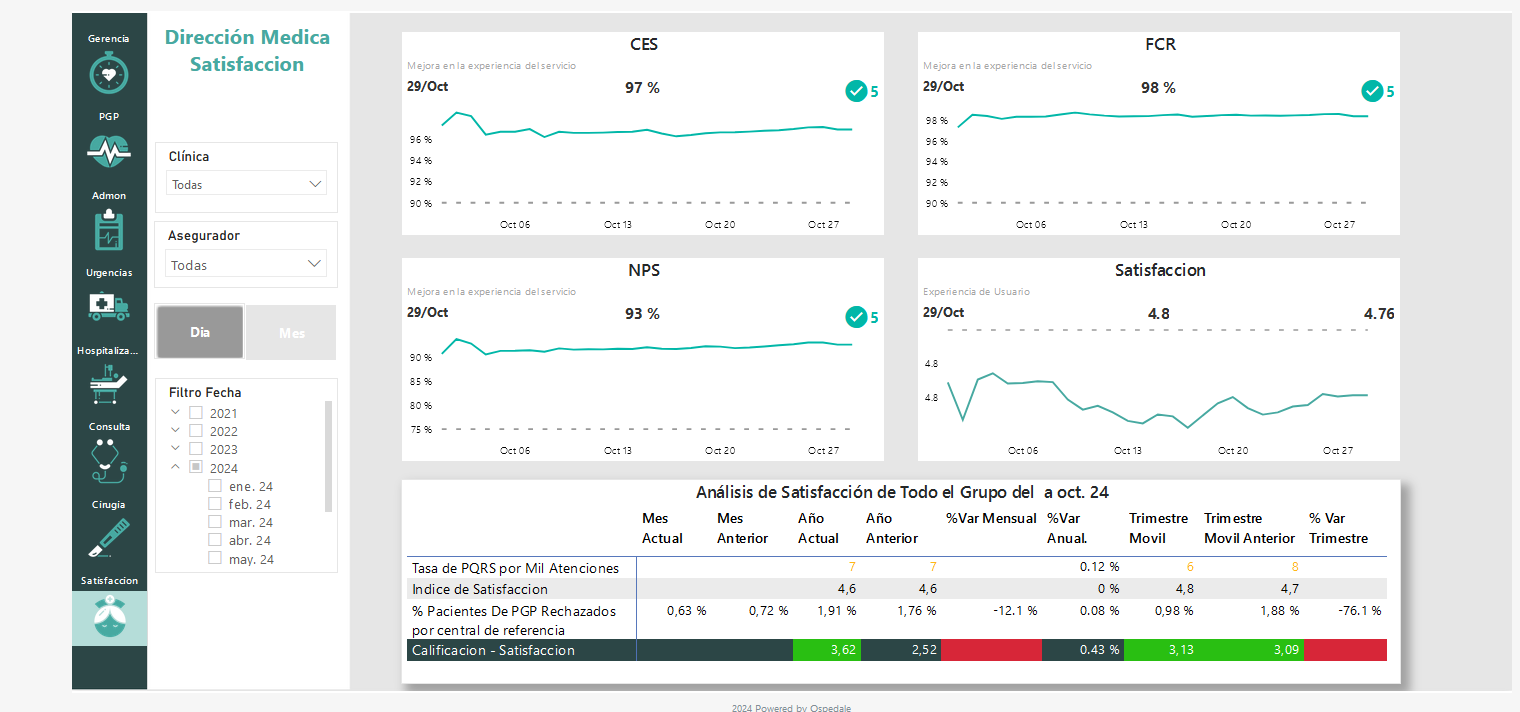The width and height of the screenshot is (1520, 712).
Task: Click the Filtro Fecha scrollbar
Action: (328, 456)
